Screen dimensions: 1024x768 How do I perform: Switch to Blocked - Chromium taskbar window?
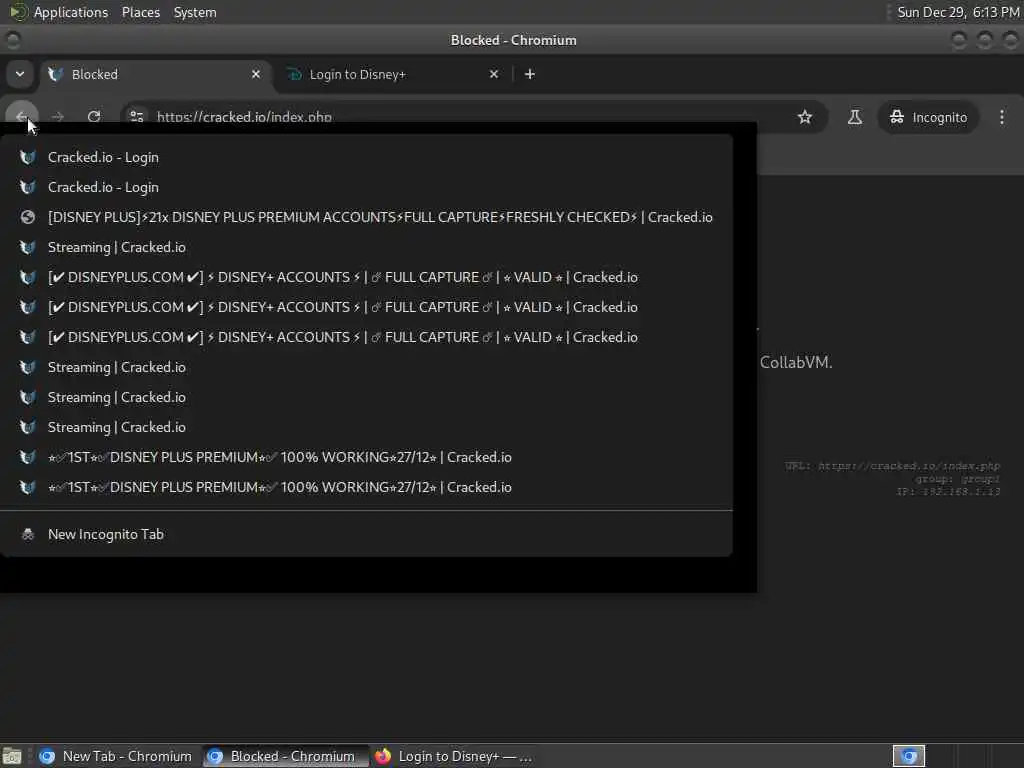pyautogui.click(x=285, y=756)
